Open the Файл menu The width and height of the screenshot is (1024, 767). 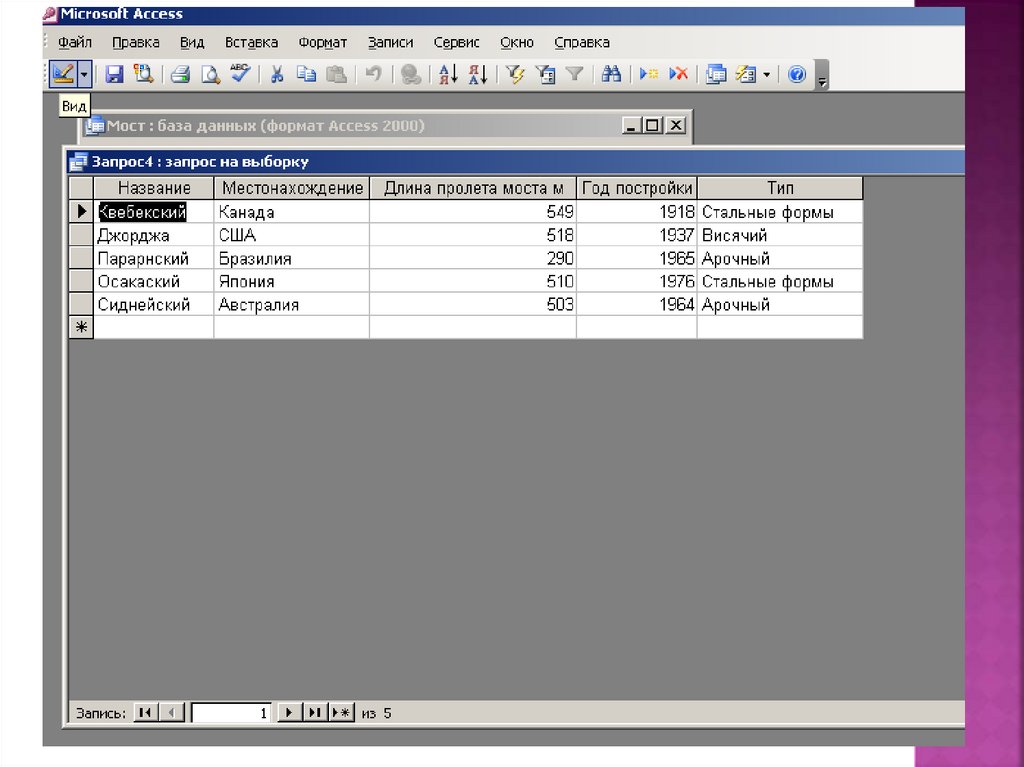(x=74, y=42)
